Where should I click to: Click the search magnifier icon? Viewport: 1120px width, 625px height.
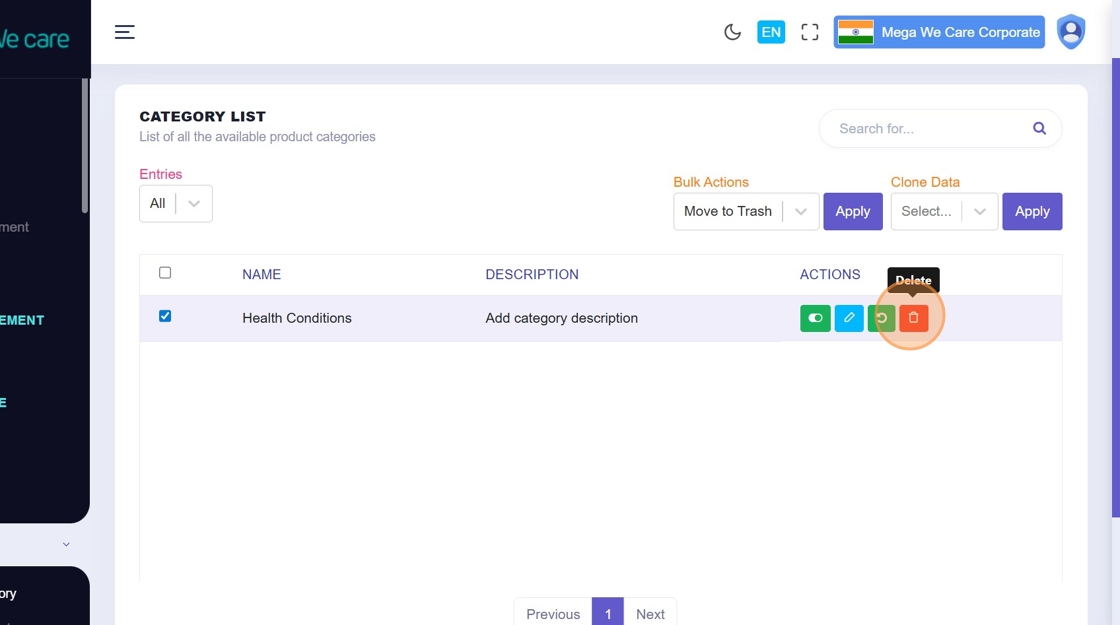(x=1039, y=128)
